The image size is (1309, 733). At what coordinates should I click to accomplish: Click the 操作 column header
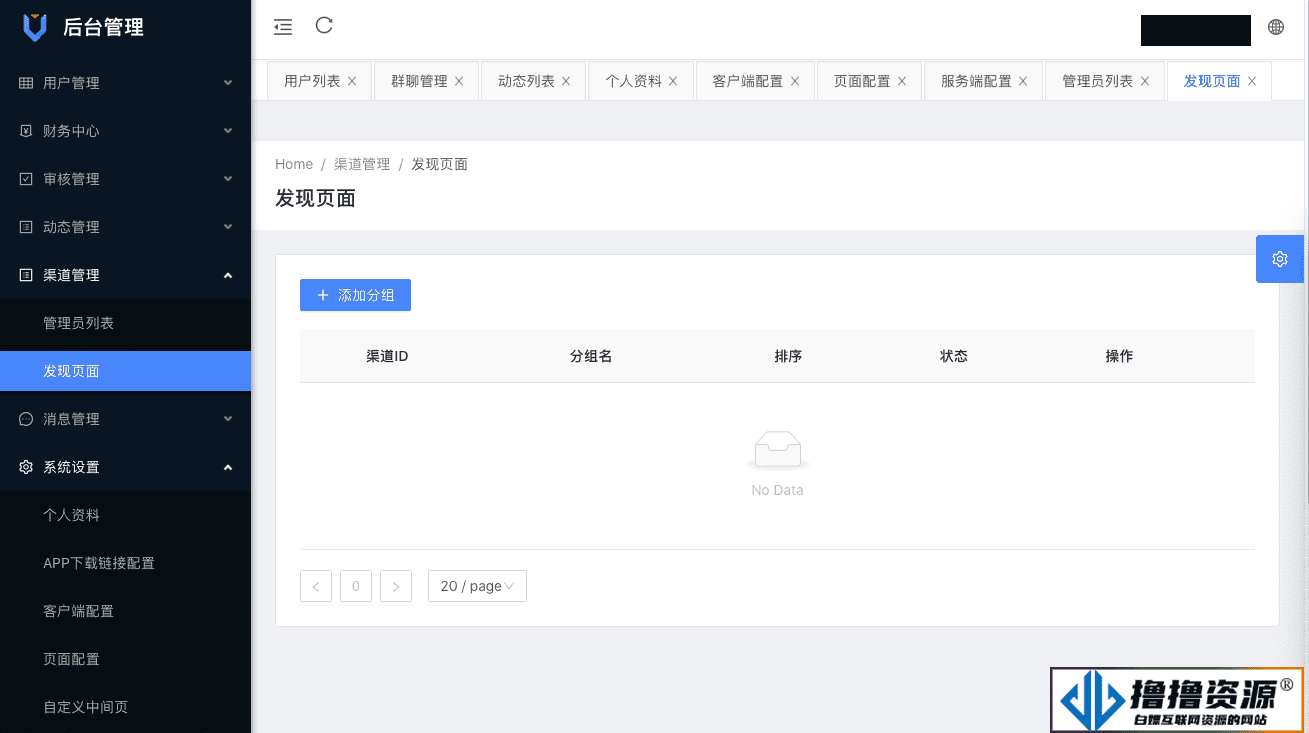click(1119, 356)
